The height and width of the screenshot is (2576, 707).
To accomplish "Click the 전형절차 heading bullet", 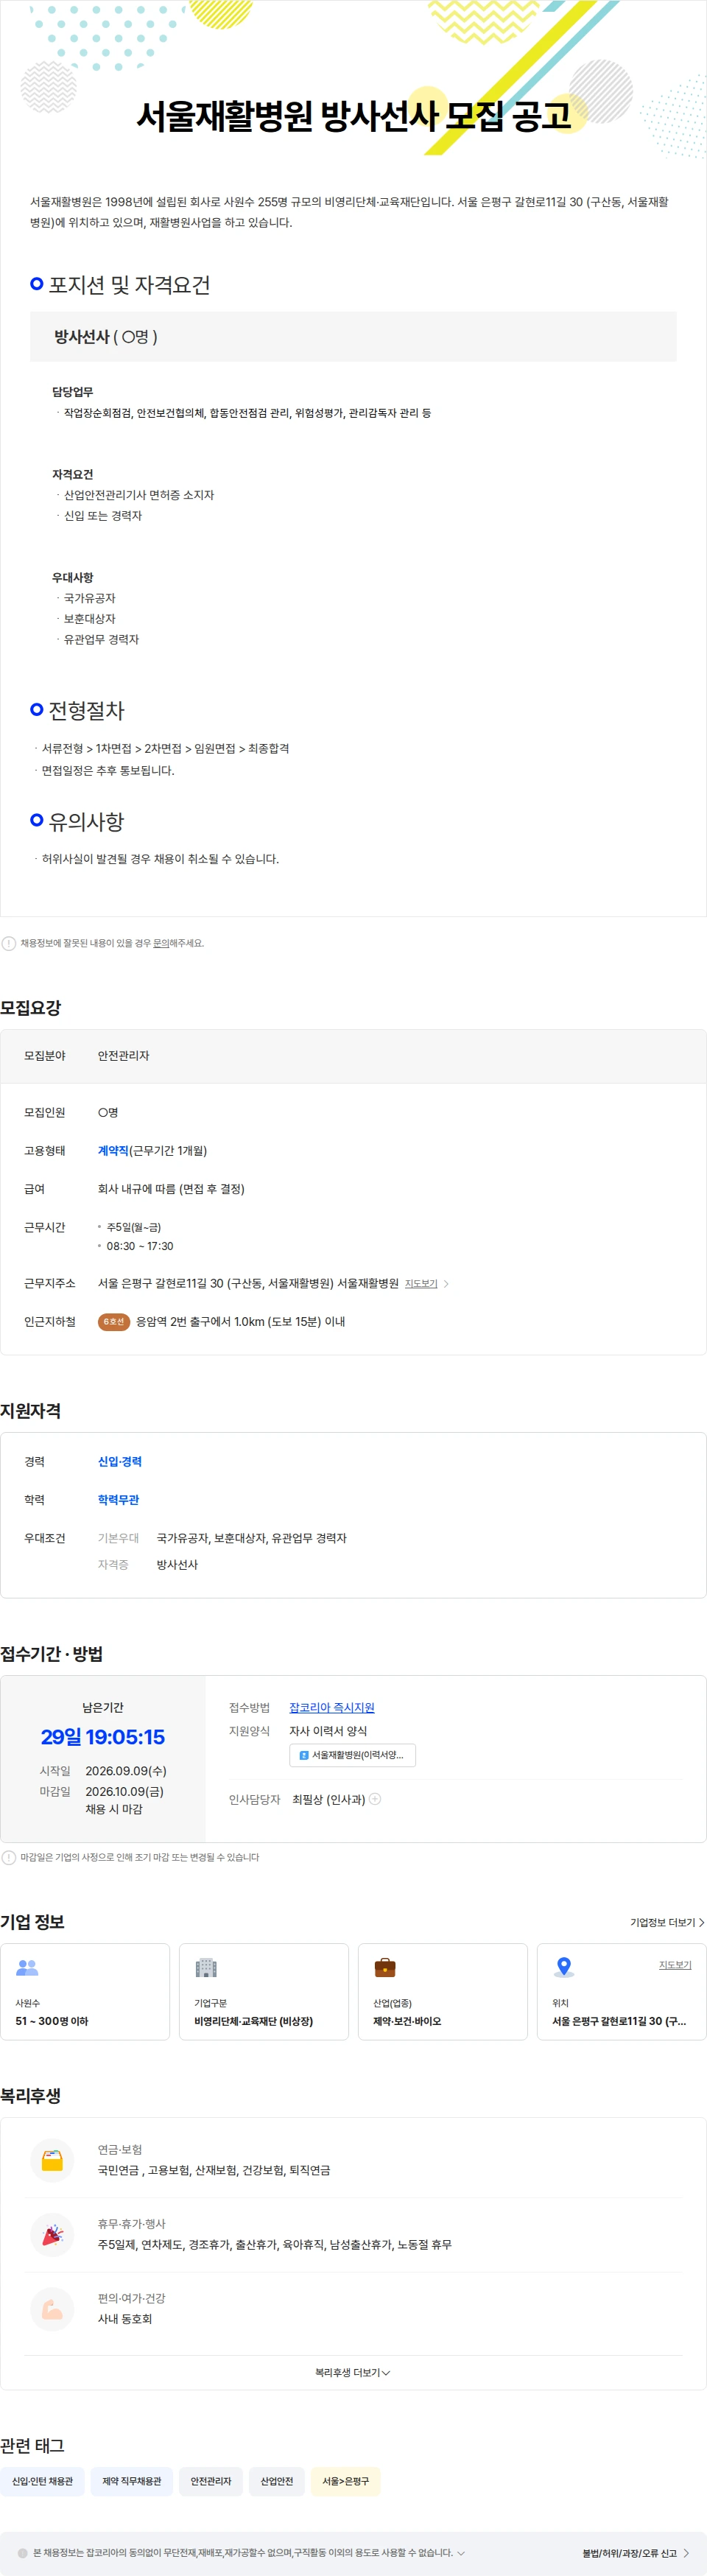I will coord(37,709).
